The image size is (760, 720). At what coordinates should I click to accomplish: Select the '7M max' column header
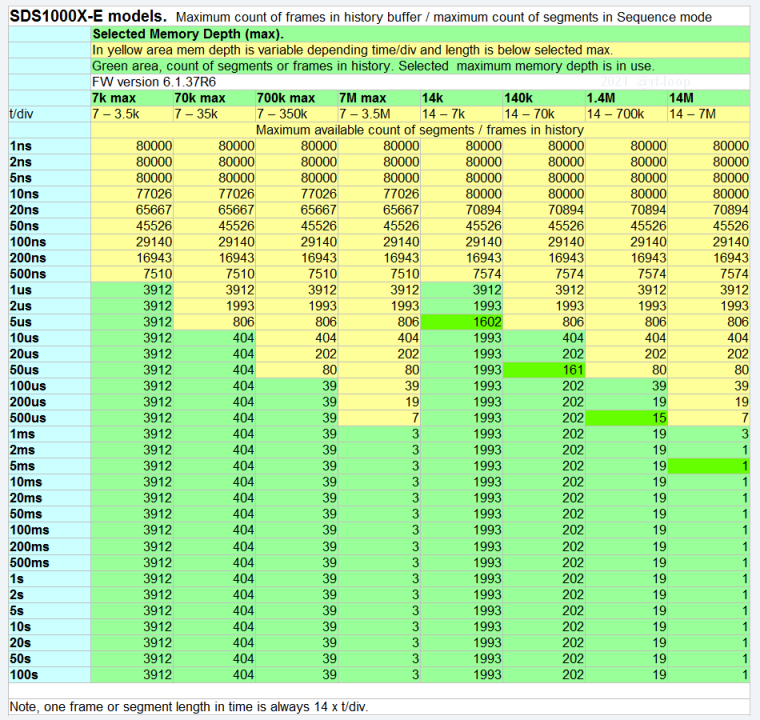[379, 98]
